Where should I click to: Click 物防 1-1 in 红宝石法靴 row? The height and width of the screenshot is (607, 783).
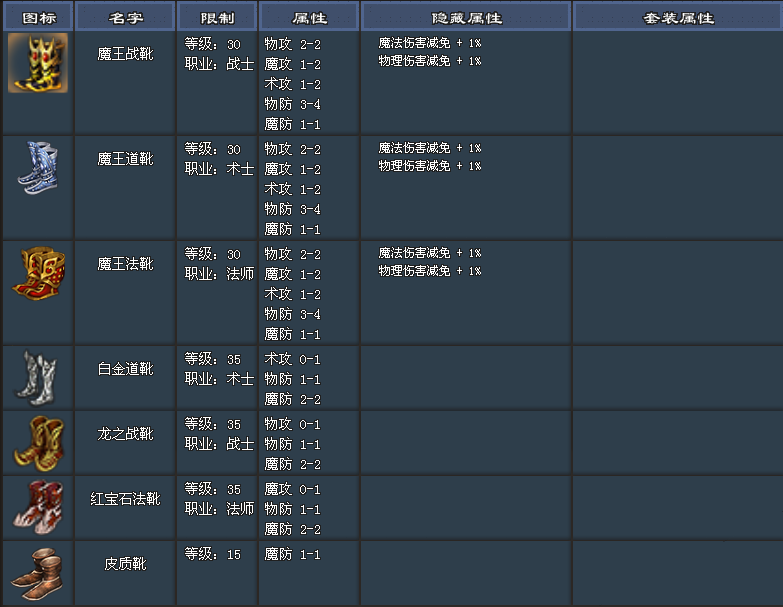[x=293, y=509]
